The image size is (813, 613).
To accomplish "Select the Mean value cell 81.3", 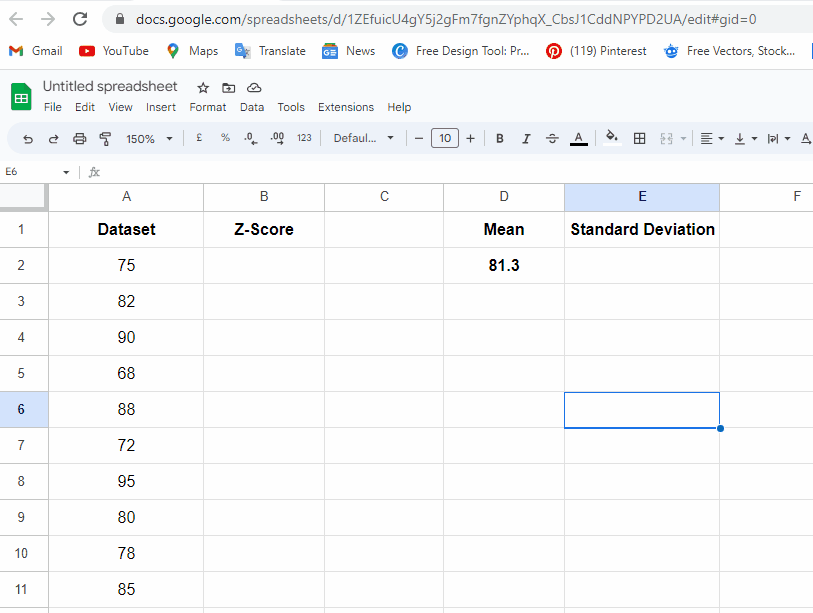I will tap(504, 266).
